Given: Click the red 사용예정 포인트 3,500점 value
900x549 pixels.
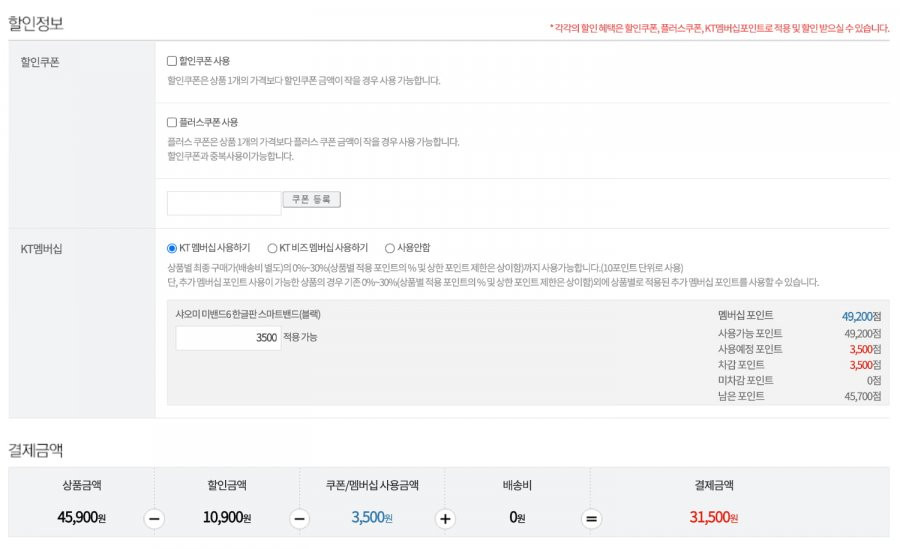Looking at the screenshot, I should (865, 349).
